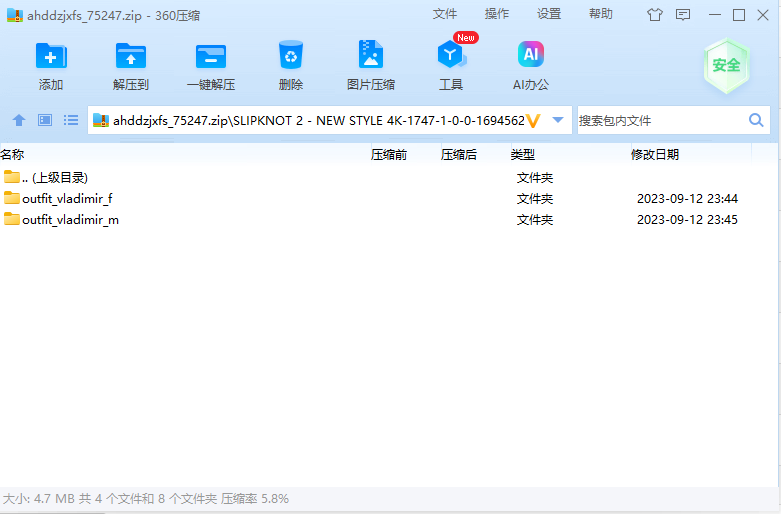Launch the AI办公 feature
Screen dimensions: 781x514
[x=531, y=54]
